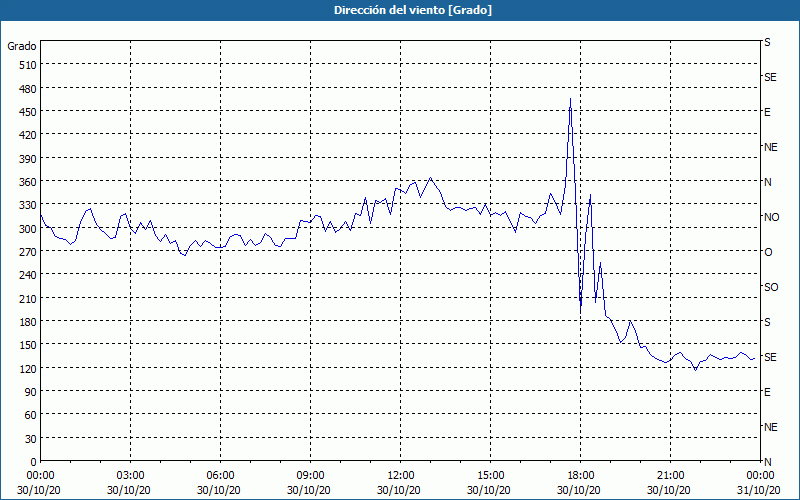The width and height of the screenshot is (800, 500).
Task: Click the chart title 'Dirección del viento [Grado]'
Action: point(413,10)
